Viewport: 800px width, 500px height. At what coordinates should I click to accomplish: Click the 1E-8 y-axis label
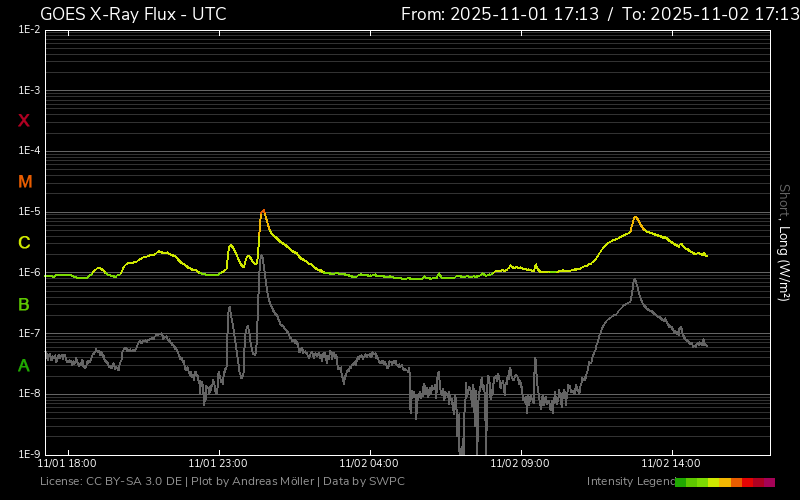pyautogui.click(x=29, y=393)
